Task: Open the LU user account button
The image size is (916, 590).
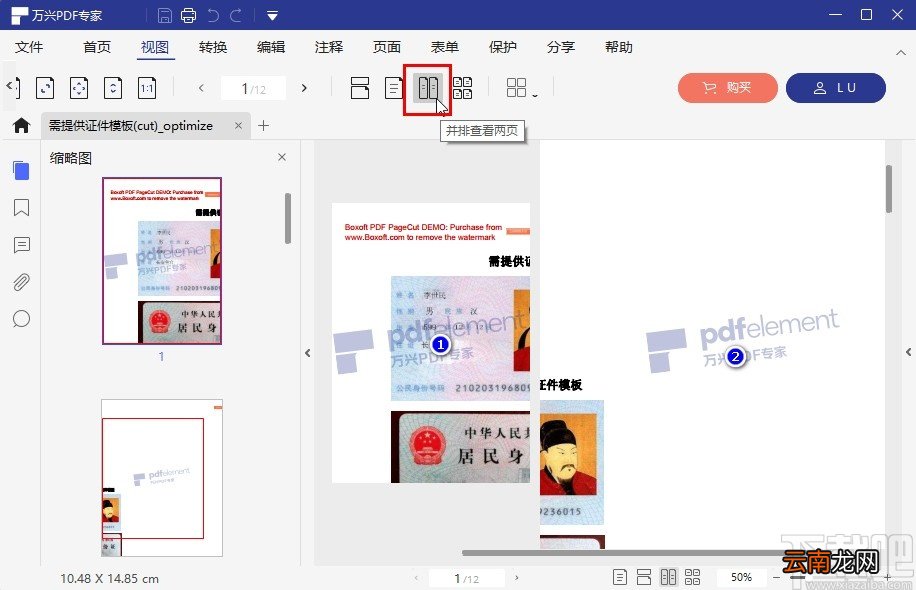Action: (x=836, y=88)
